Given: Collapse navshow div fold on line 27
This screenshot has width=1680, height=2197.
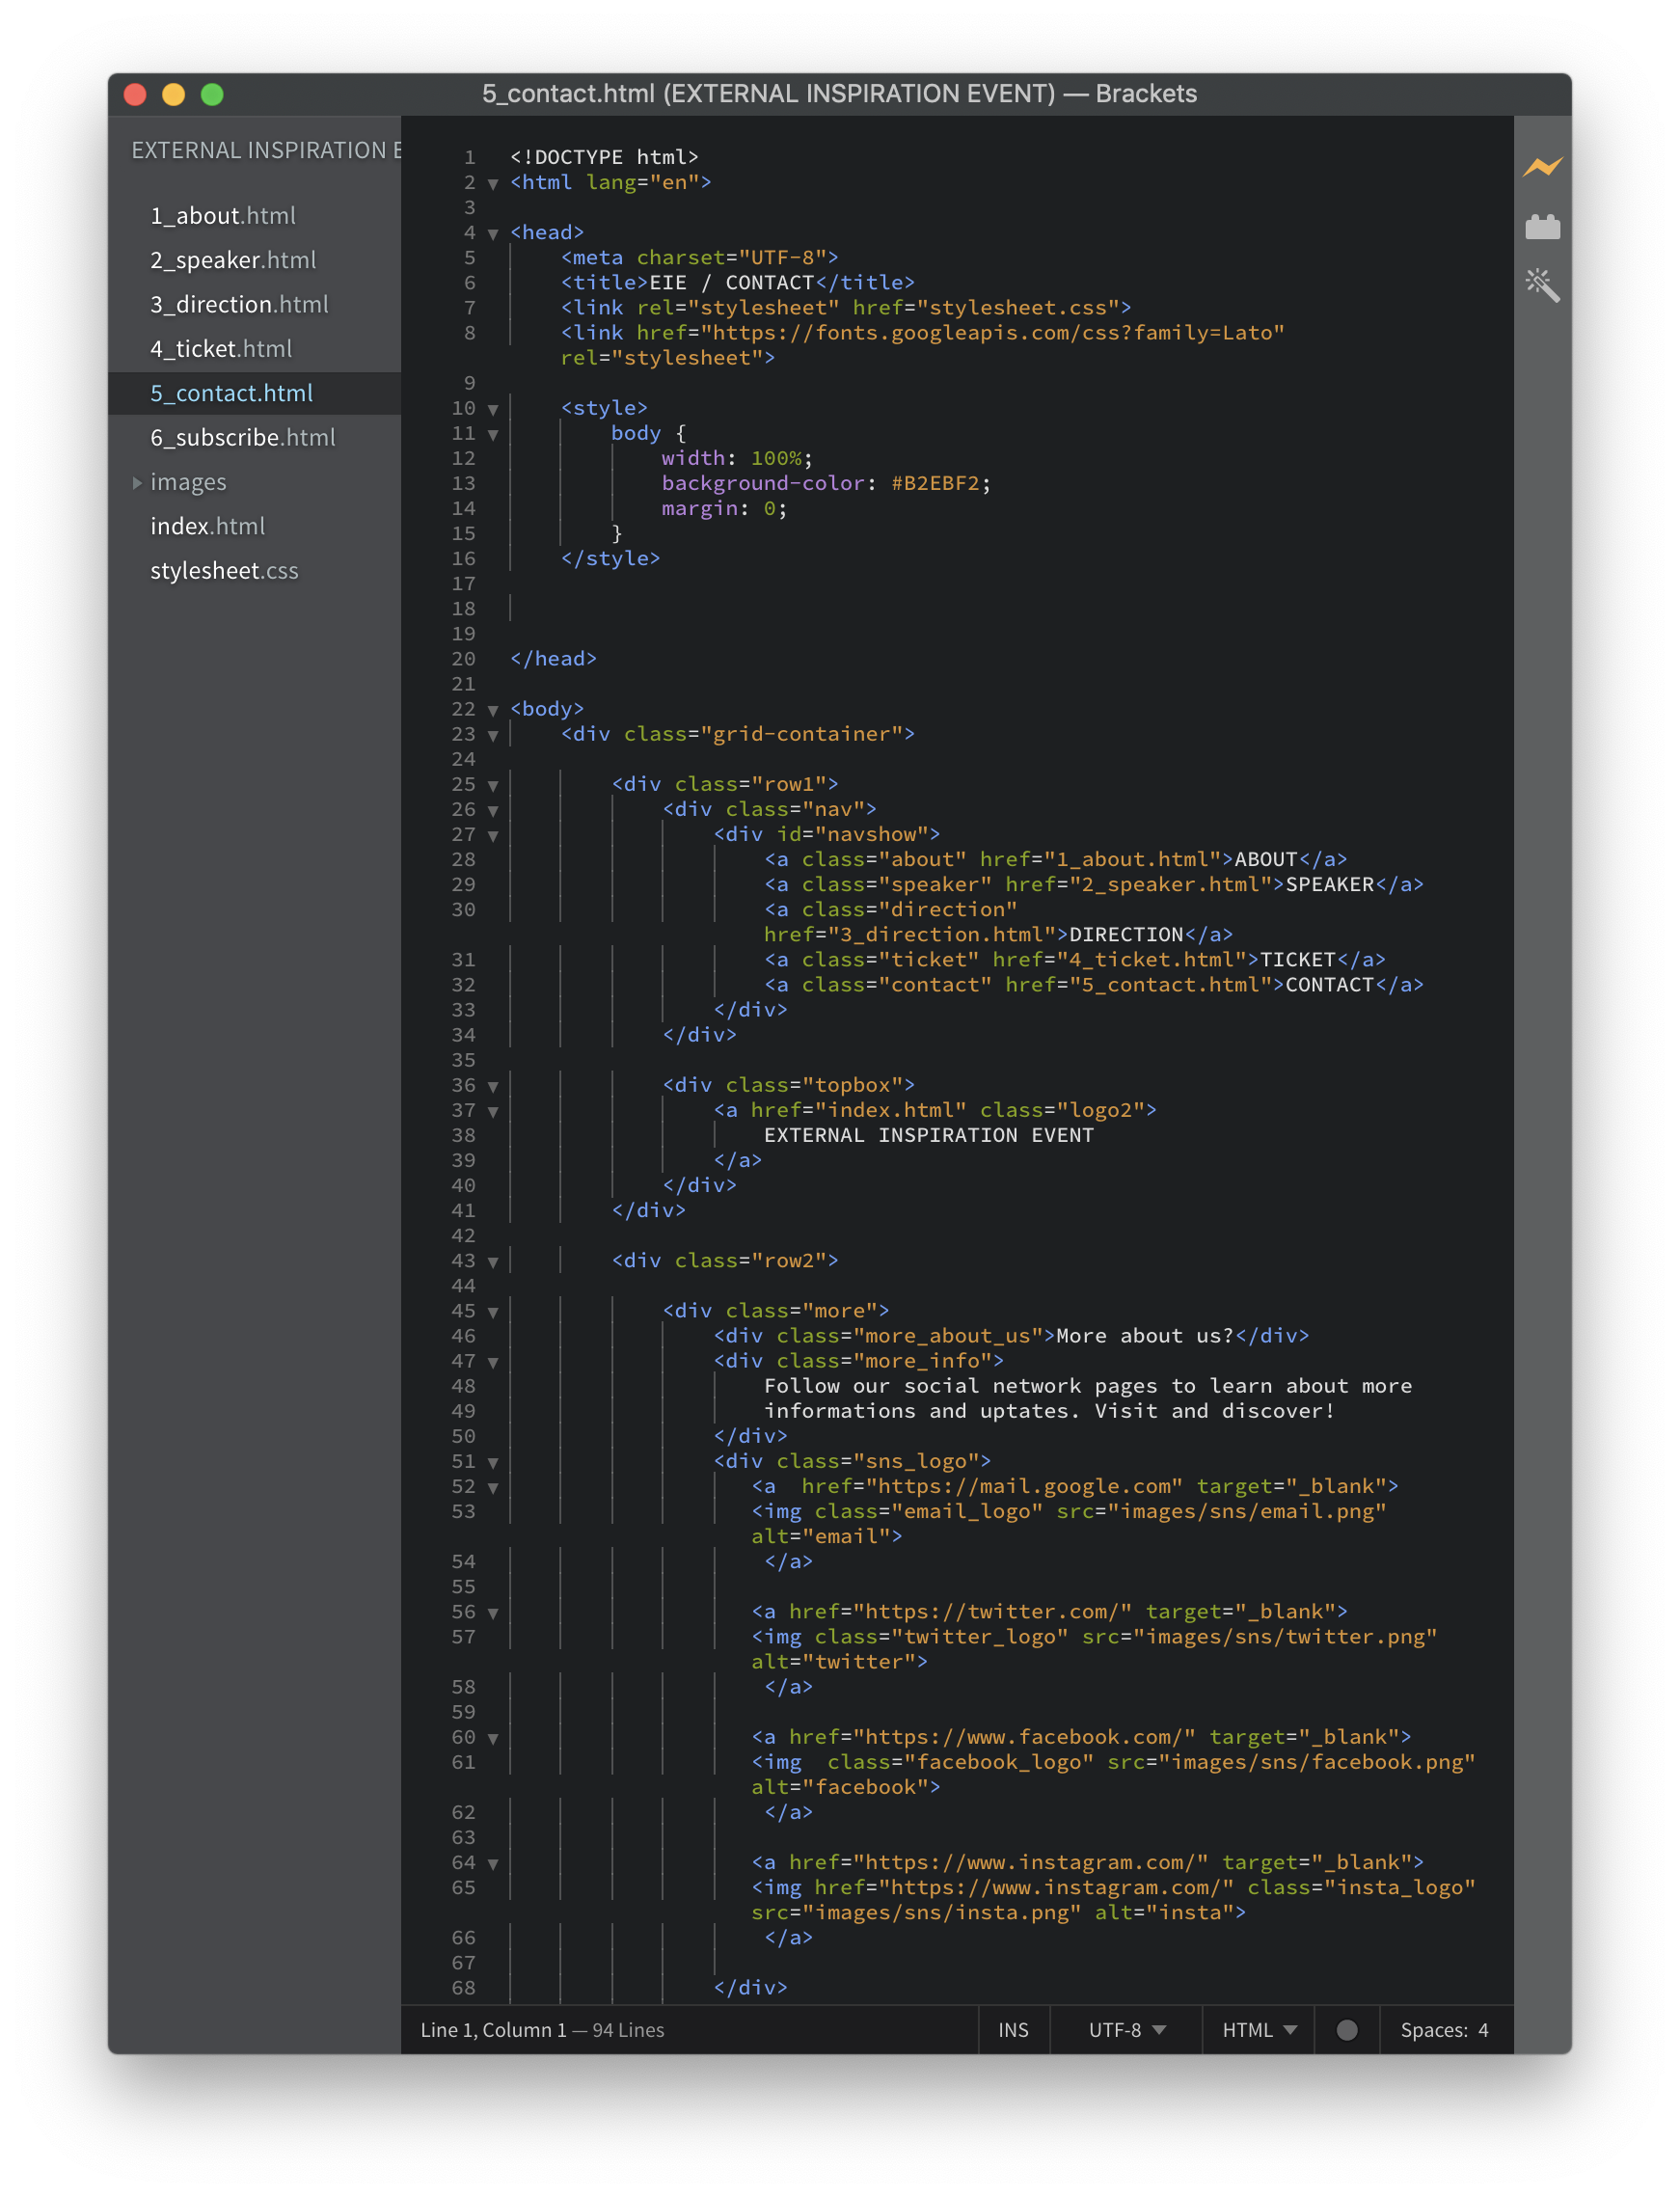Looking at the screenshot, I should coord(492,835).
